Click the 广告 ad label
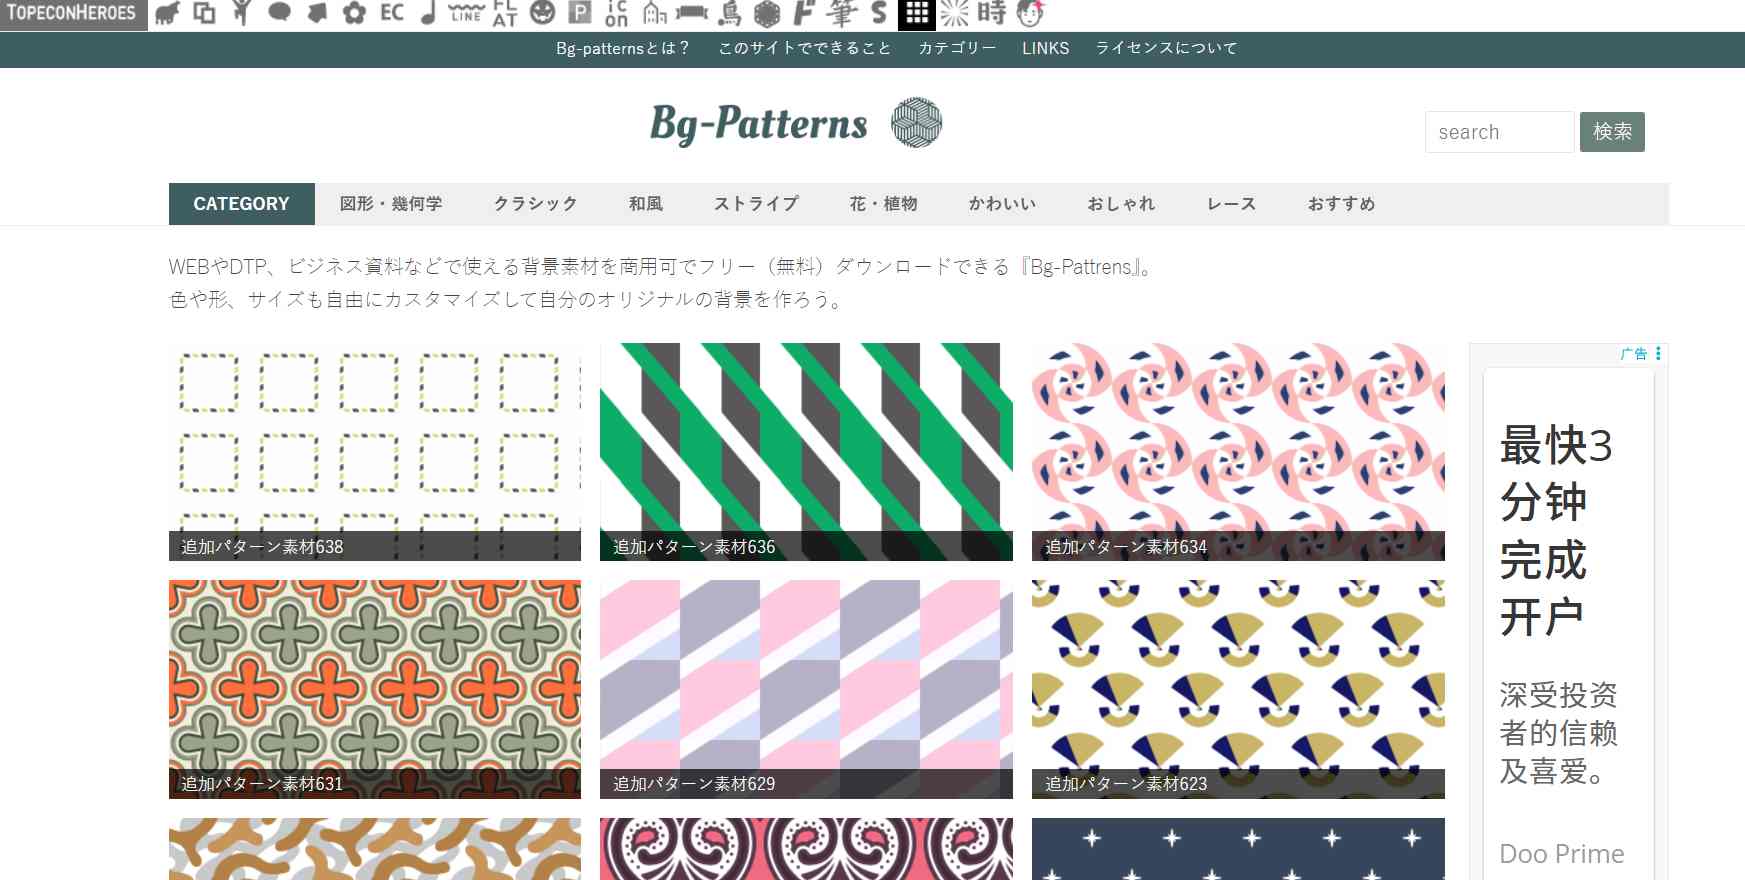The height and width of the screenshot is (880, 1745). point(1634,353)
